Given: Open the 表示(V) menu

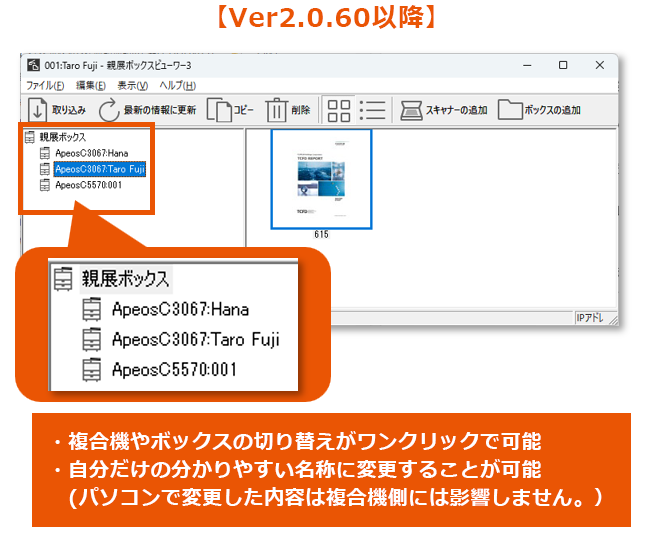Looking at the screenshot, I should 133,86.
